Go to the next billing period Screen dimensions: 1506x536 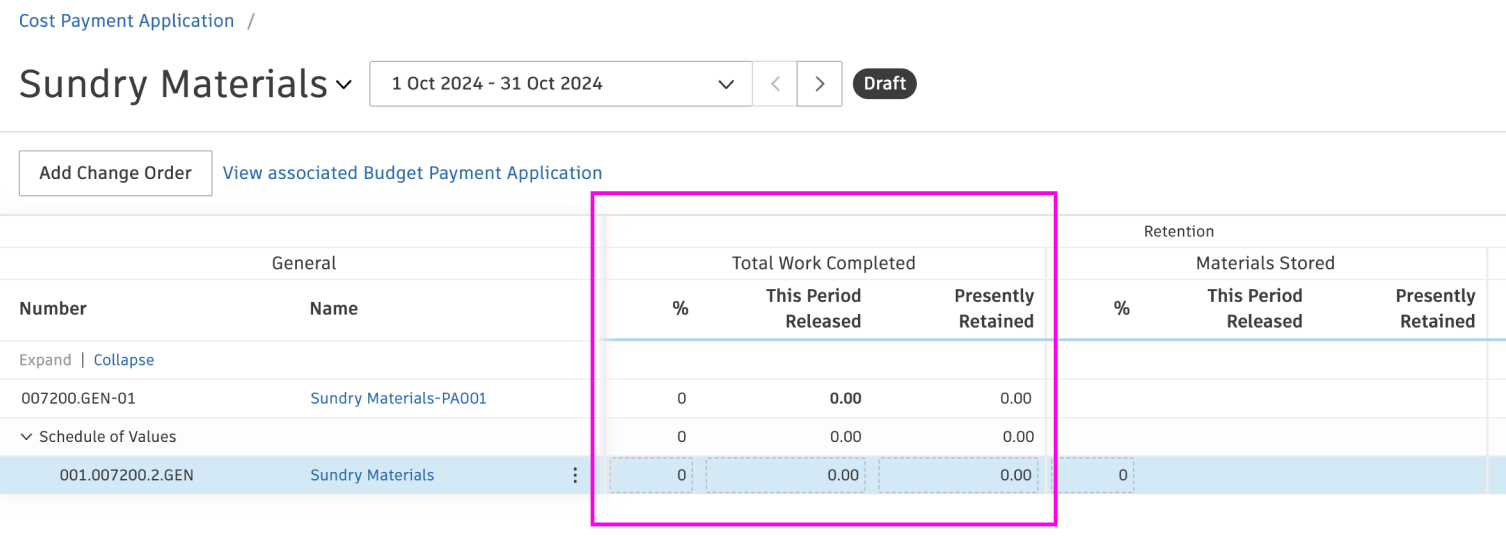[x=819, y=84]
